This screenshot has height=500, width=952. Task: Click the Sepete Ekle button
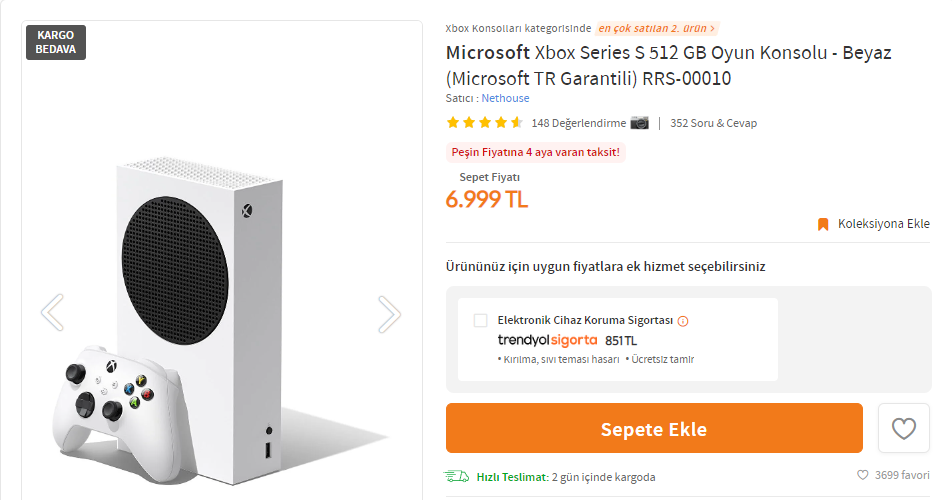(x=654, y=429)
